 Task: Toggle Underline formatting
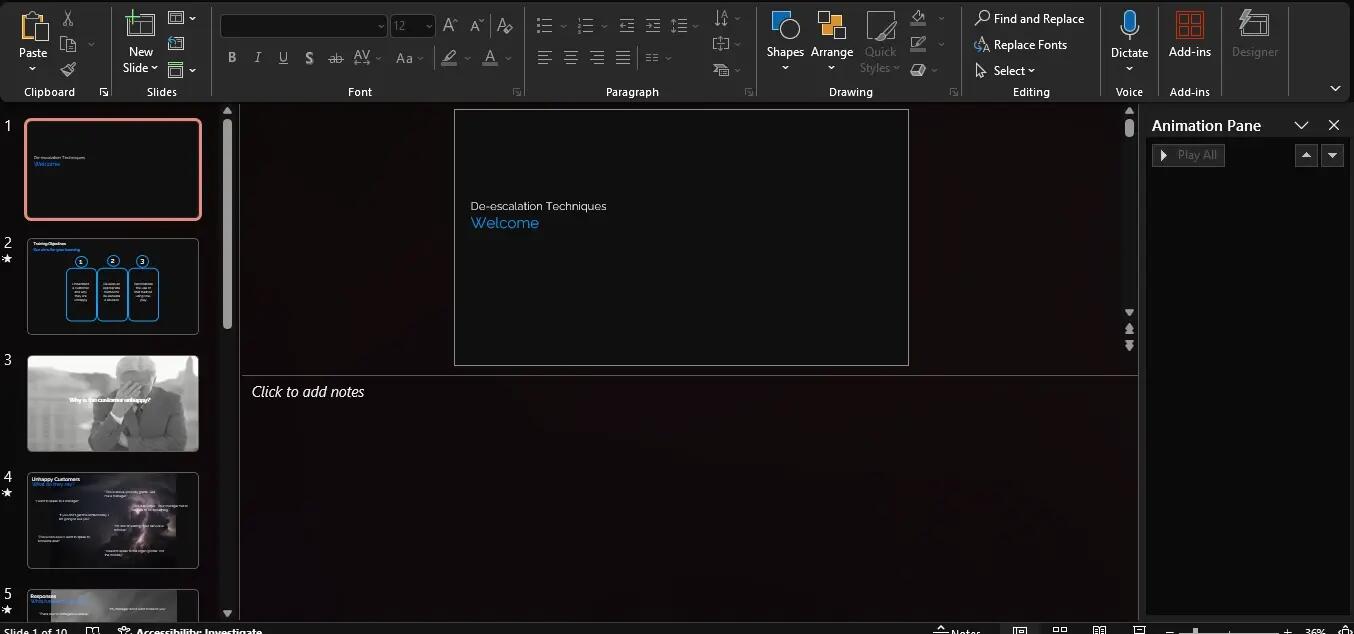point(284,58)
